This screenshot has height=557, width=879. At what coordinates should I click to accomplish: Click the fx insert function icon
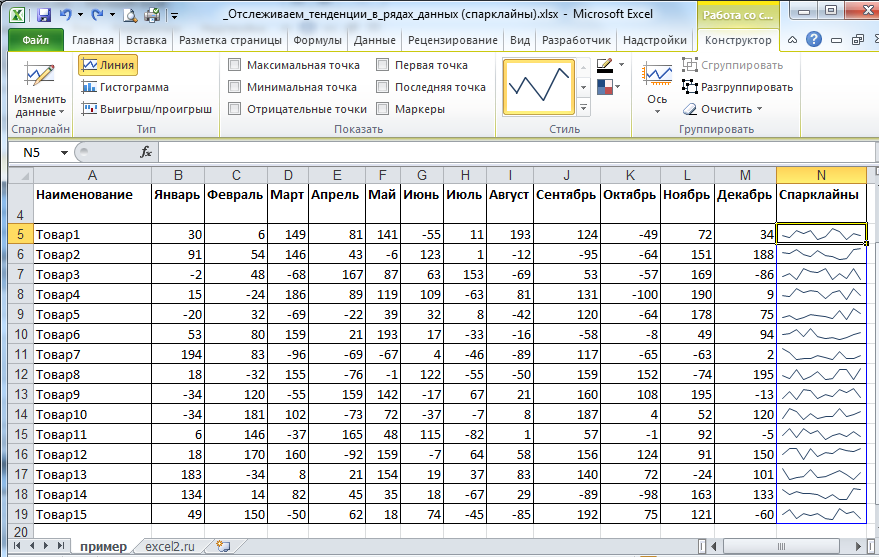pyautogui.click(x=146, y=152)
